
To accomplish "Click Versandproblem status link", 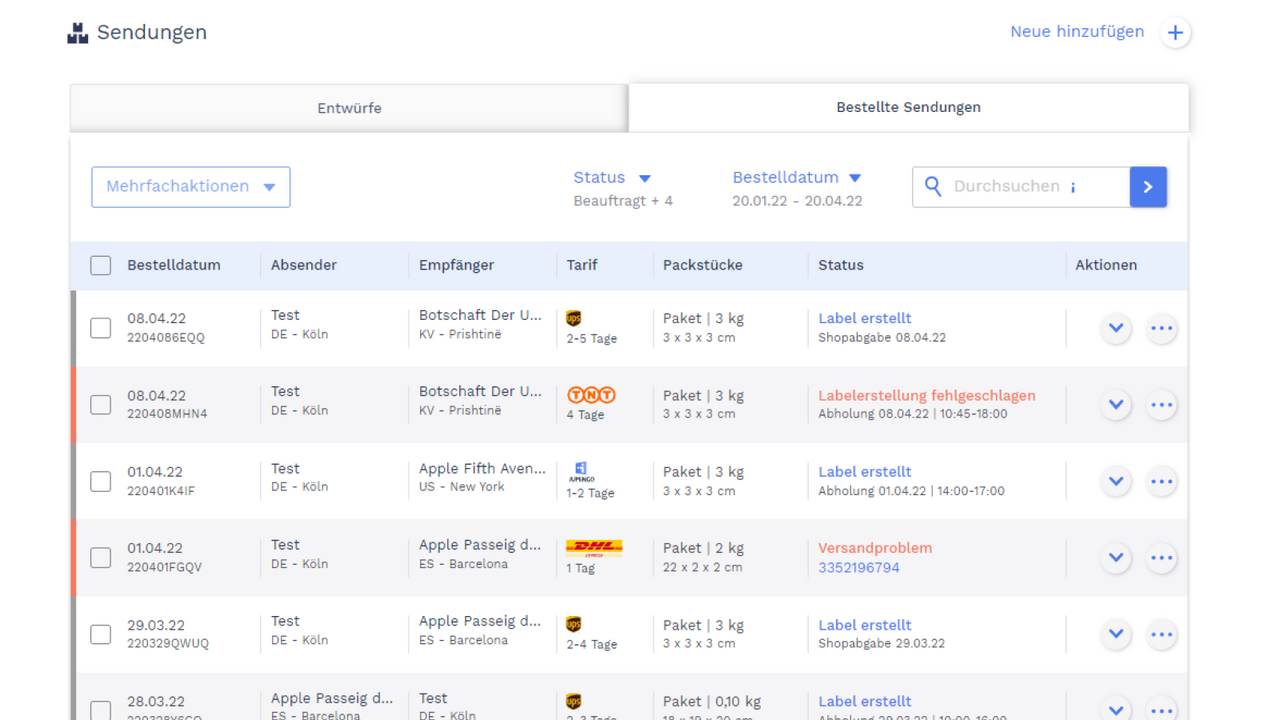I will pyautogui.click(x=875, y=548).
